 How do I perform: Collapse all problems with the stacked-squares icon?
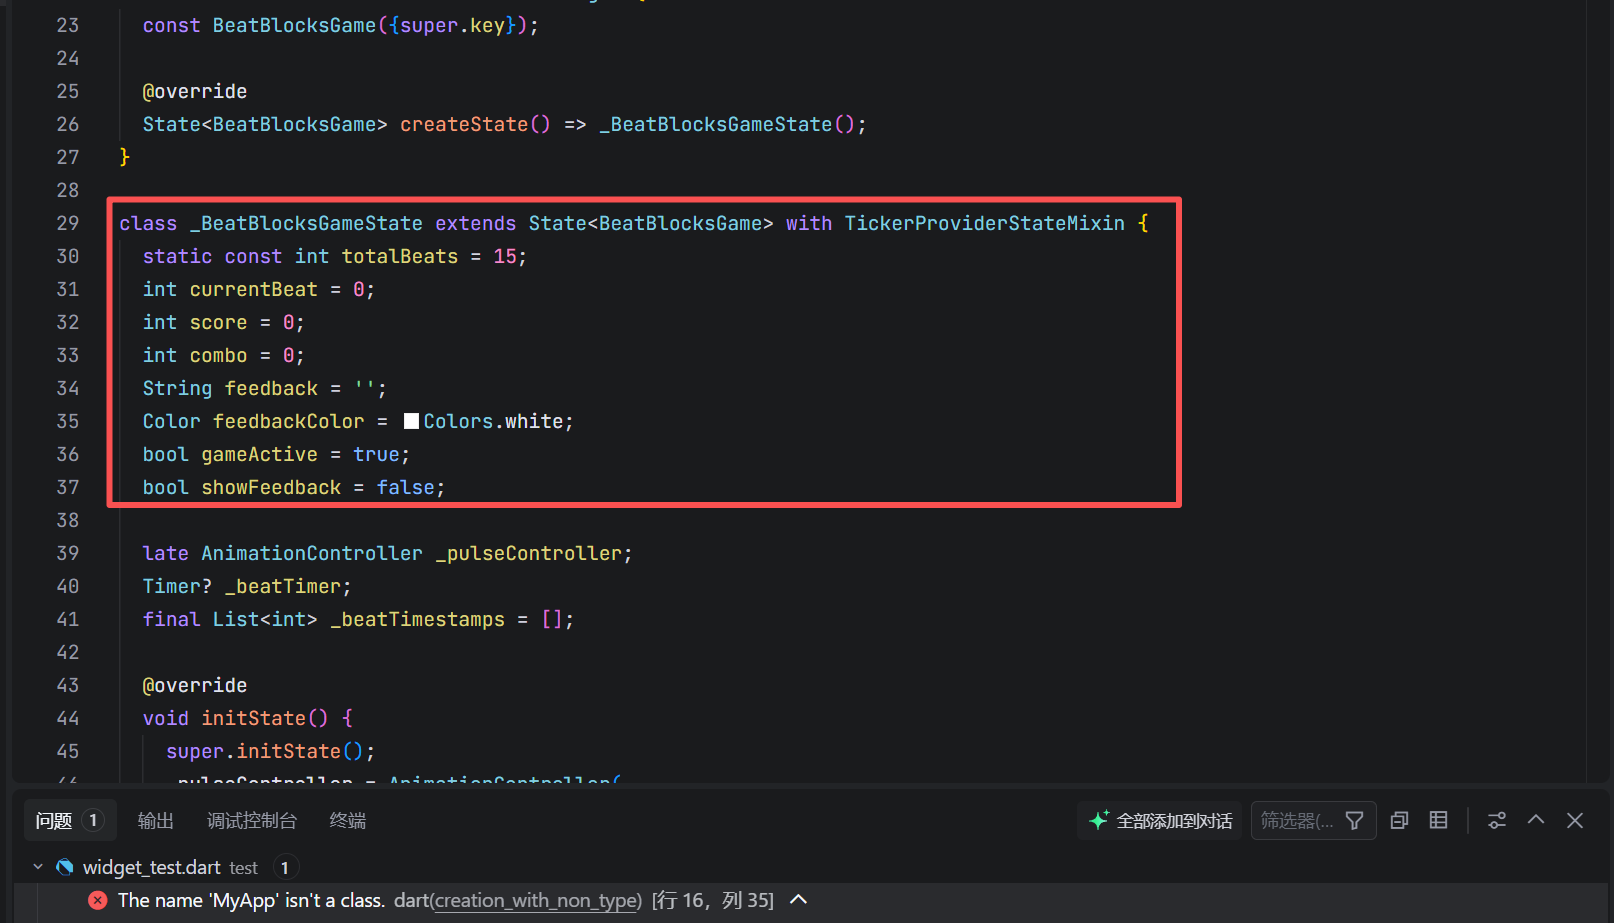coord(1399,821)
